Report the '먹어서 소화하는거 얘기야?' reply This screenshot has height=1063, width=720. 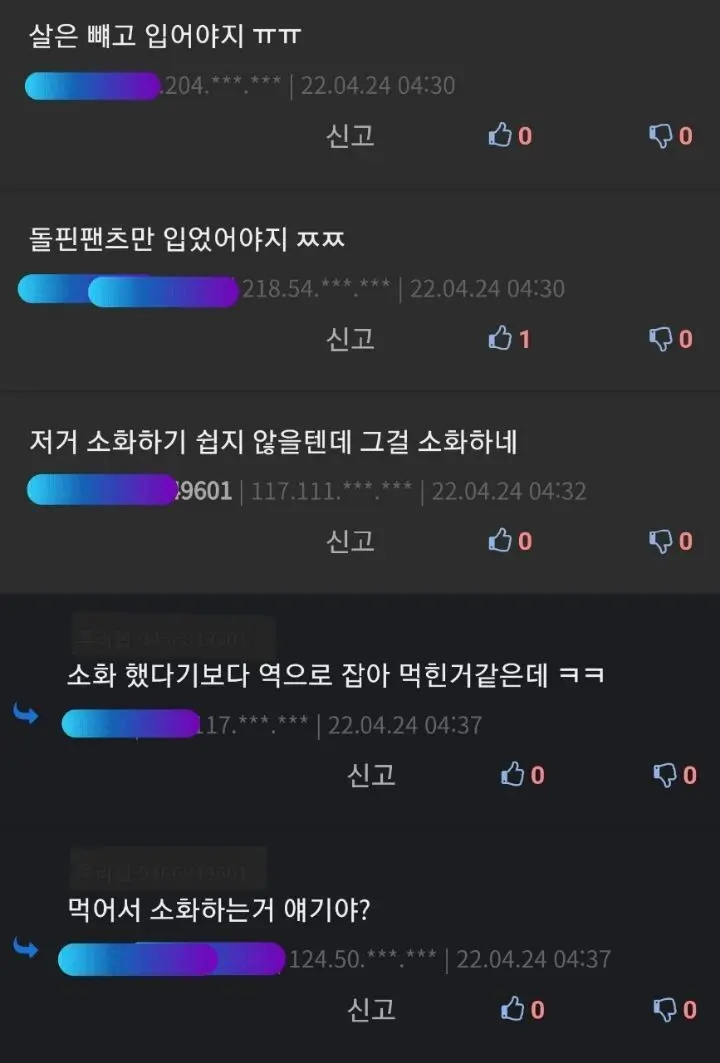[x=371, y=1009]
